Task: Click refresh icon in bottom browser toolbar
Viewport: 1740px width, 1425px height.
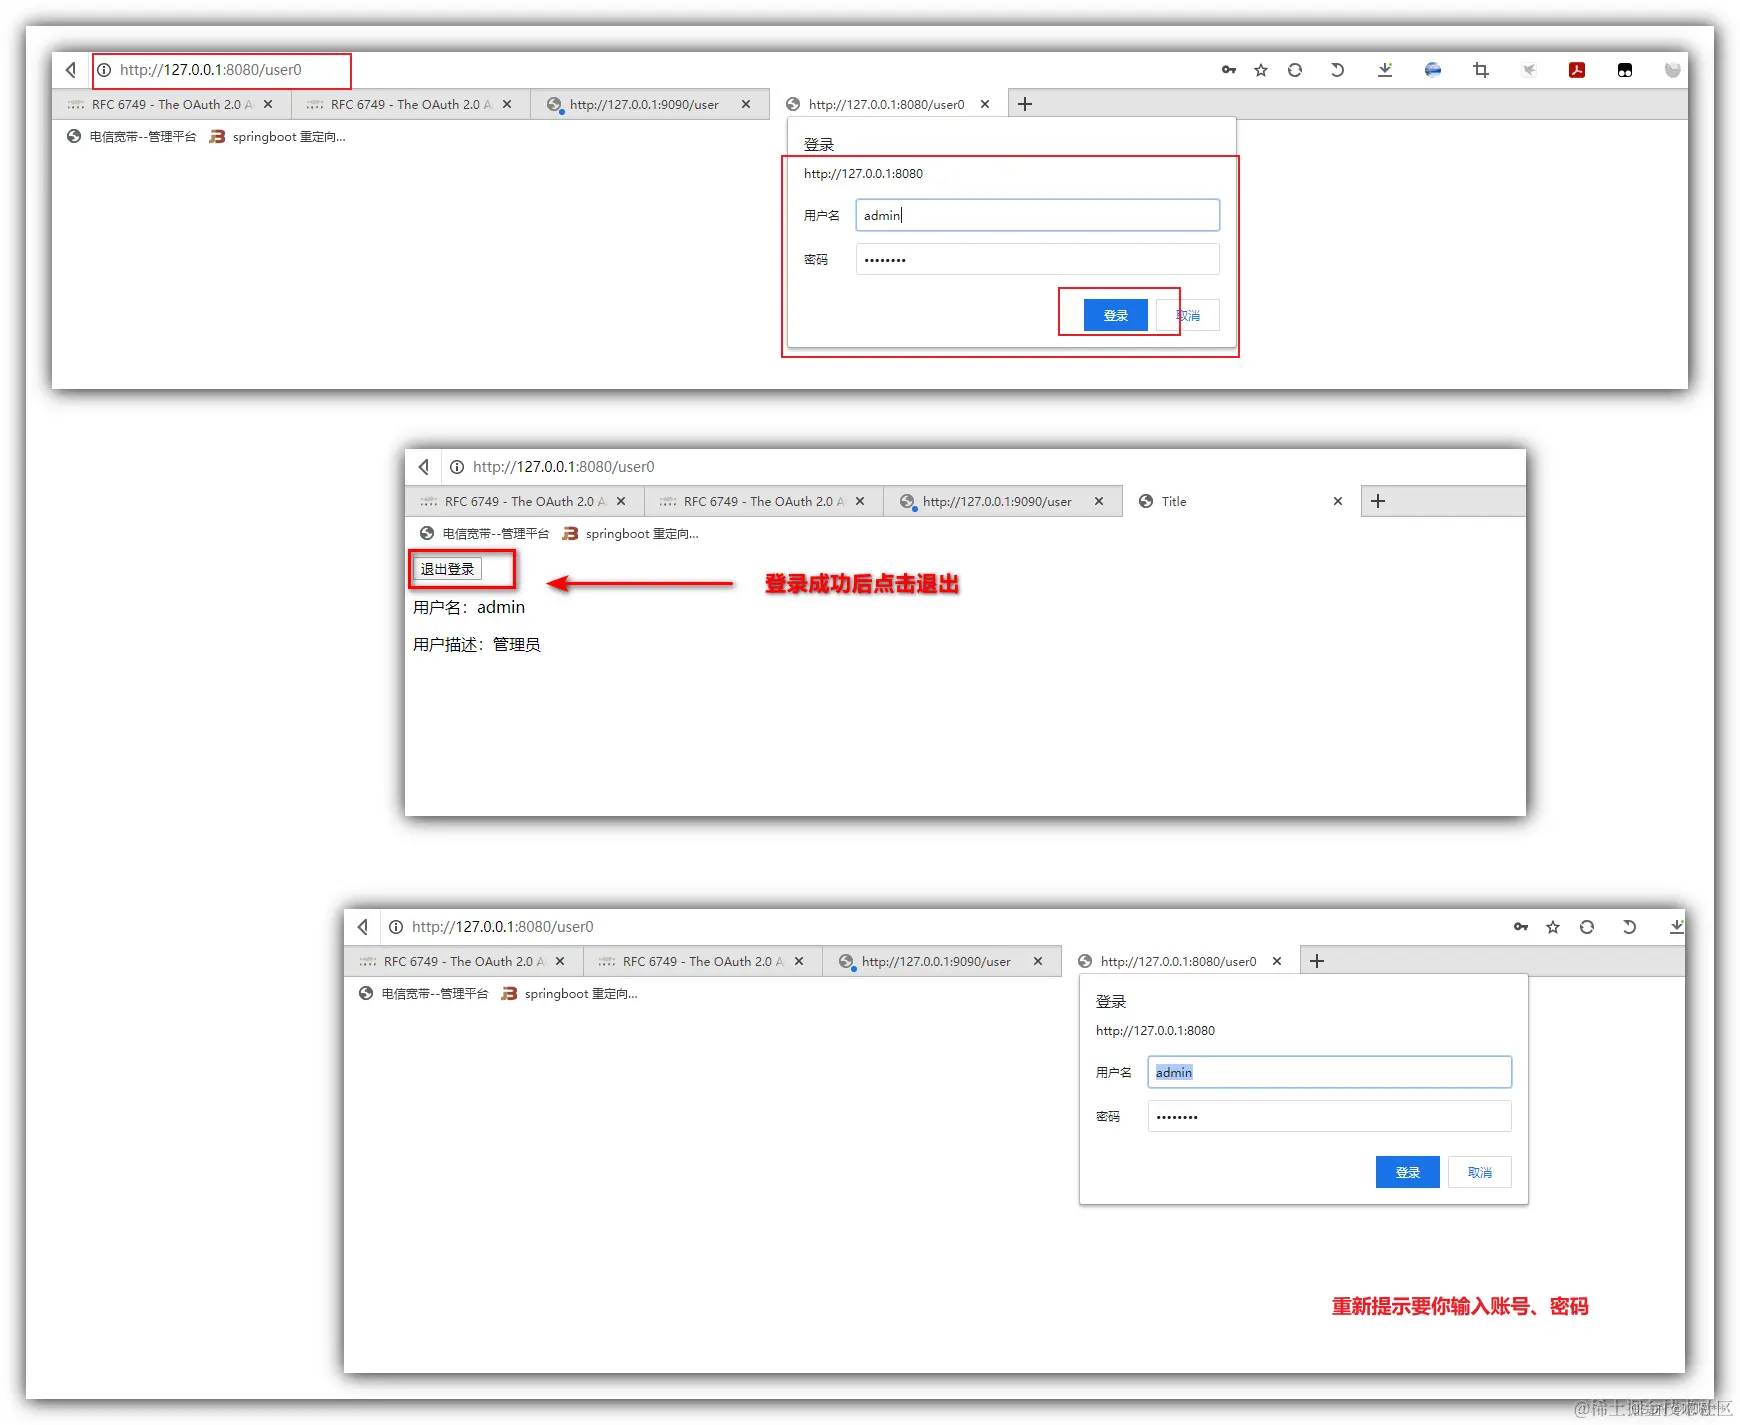Action: pyautogui.click(x=1587, y=927)
